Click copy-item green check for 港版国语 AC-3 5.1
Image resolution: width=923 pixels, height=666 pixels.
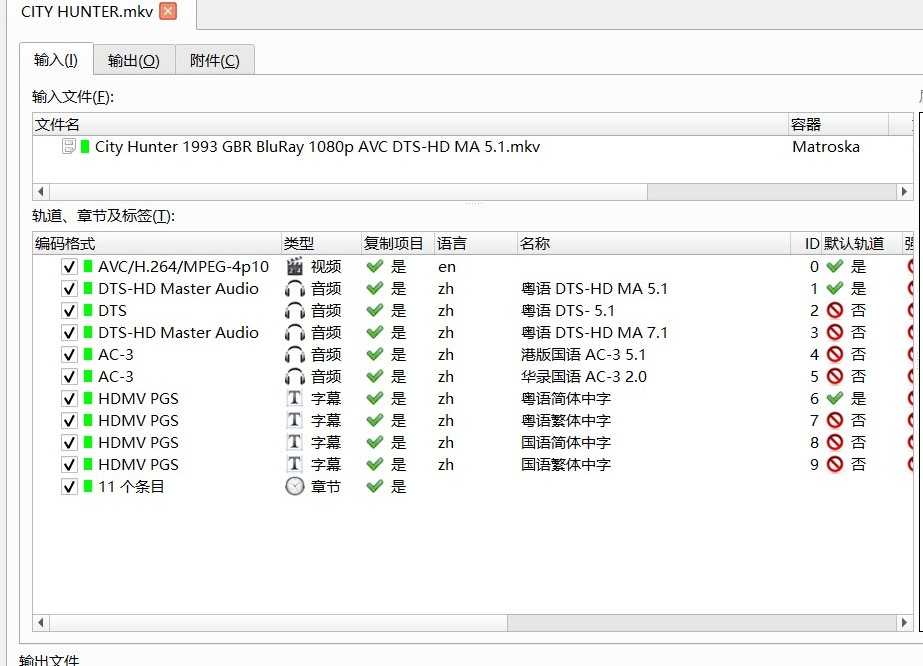click(374, 354)
